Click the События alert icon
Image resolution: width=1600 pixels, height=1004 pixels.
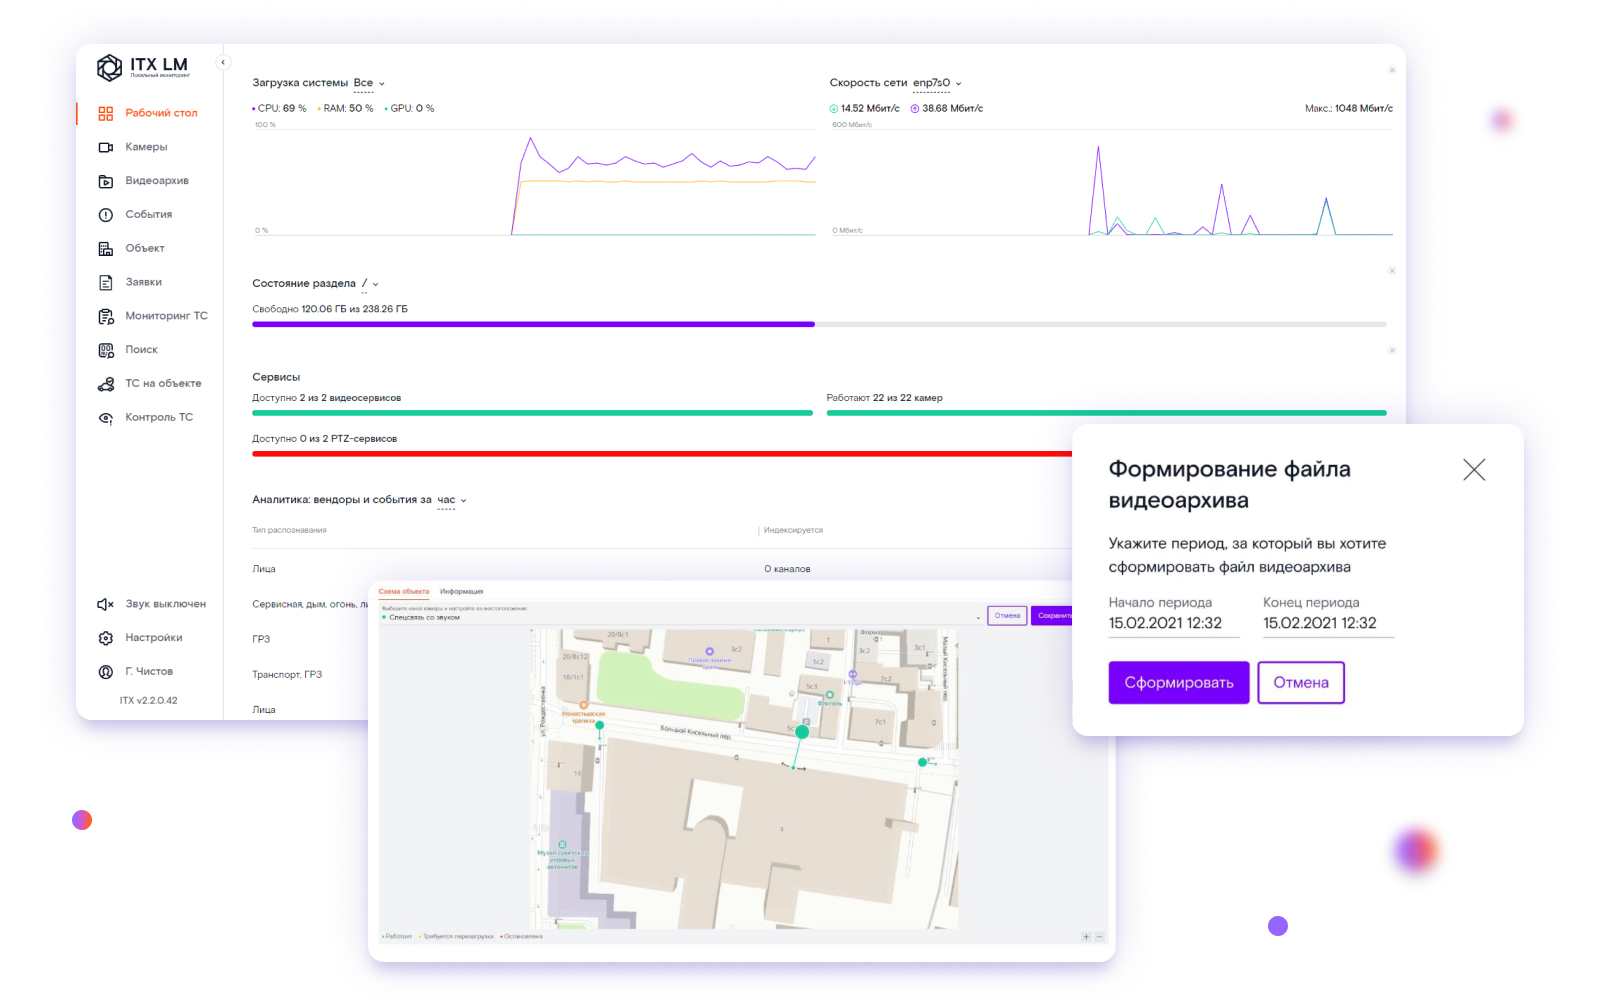click(106, 215)
